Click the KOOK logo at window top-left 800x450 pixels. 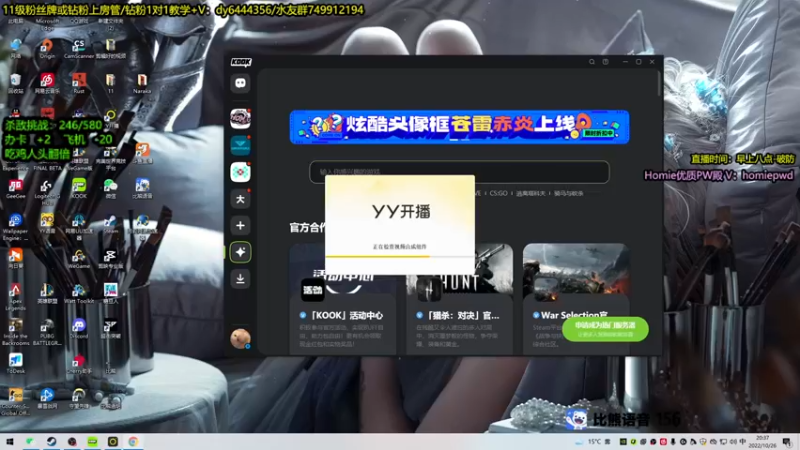241,62
